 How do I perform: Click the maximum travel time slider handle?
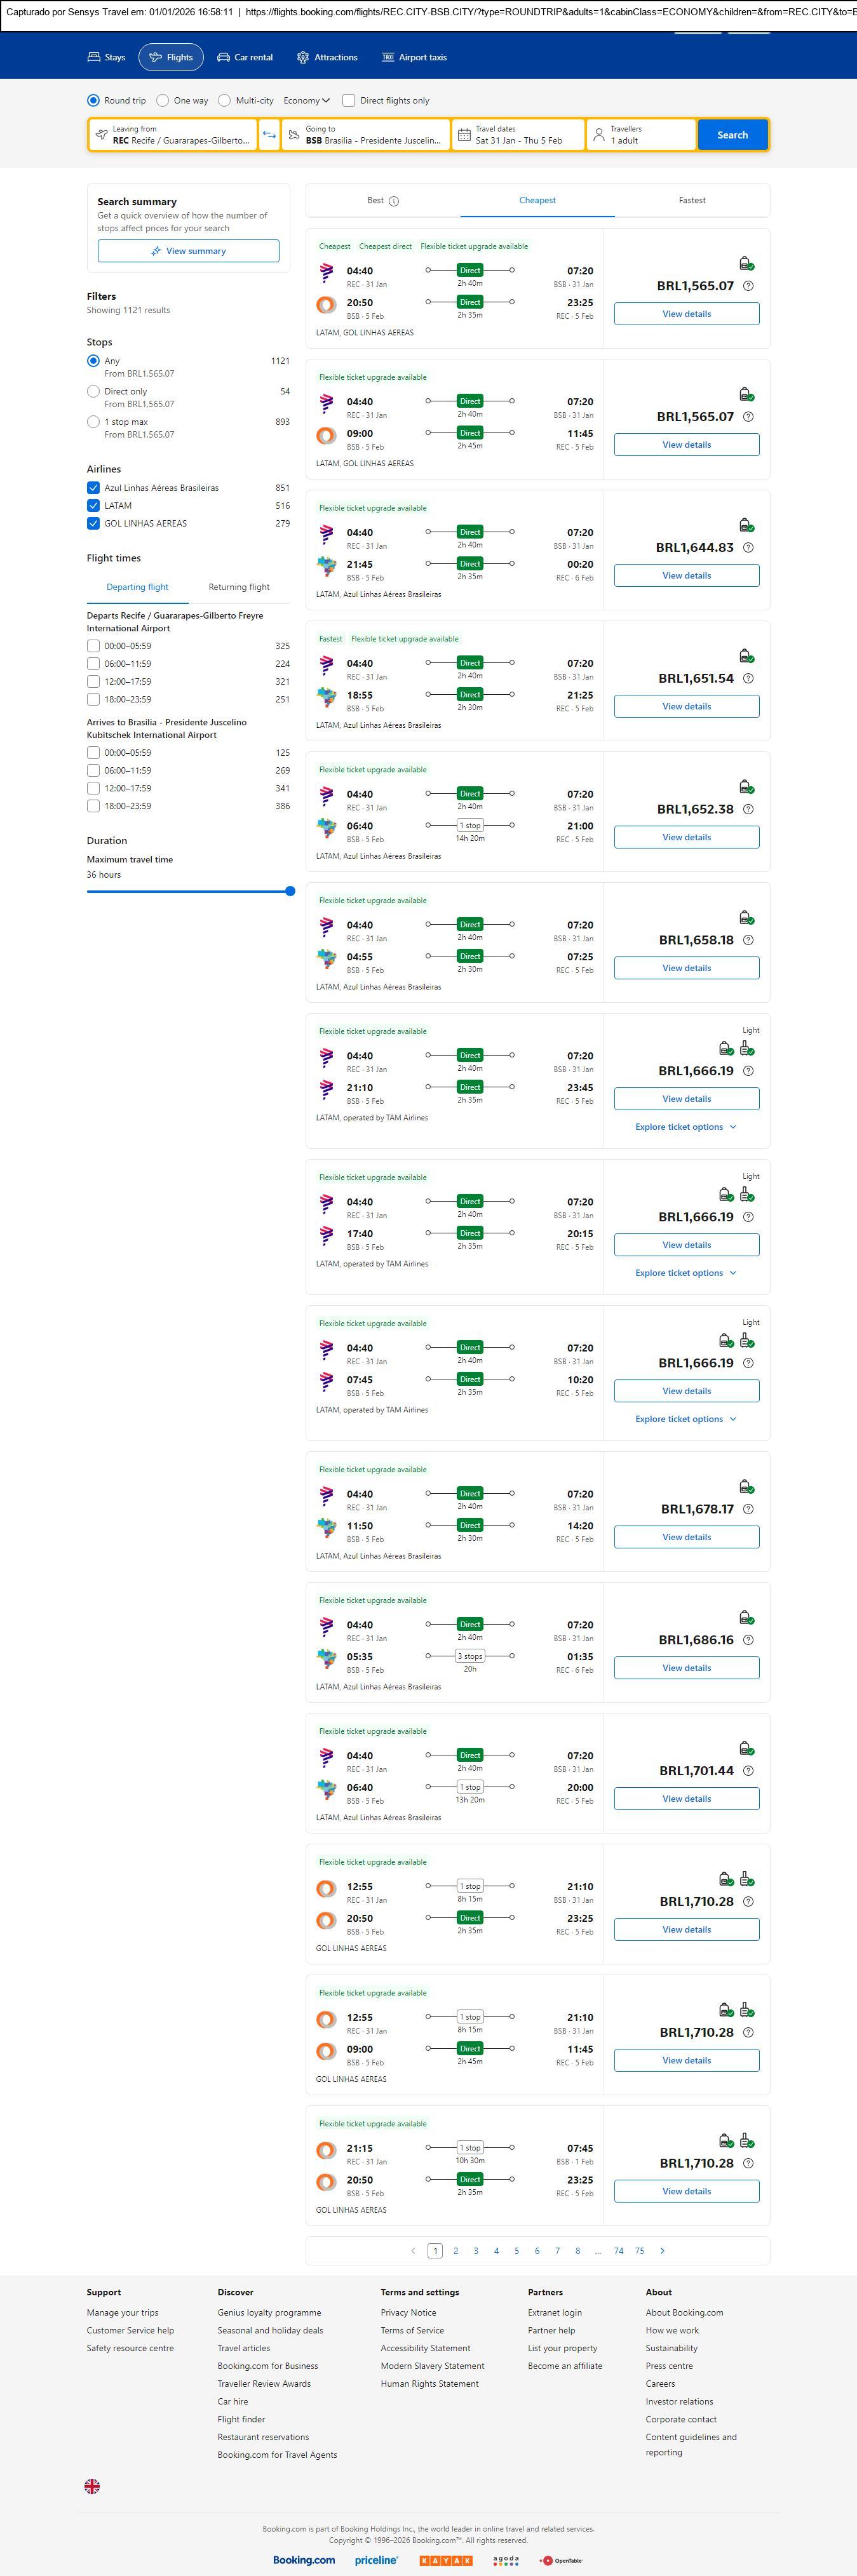point(290,891)
